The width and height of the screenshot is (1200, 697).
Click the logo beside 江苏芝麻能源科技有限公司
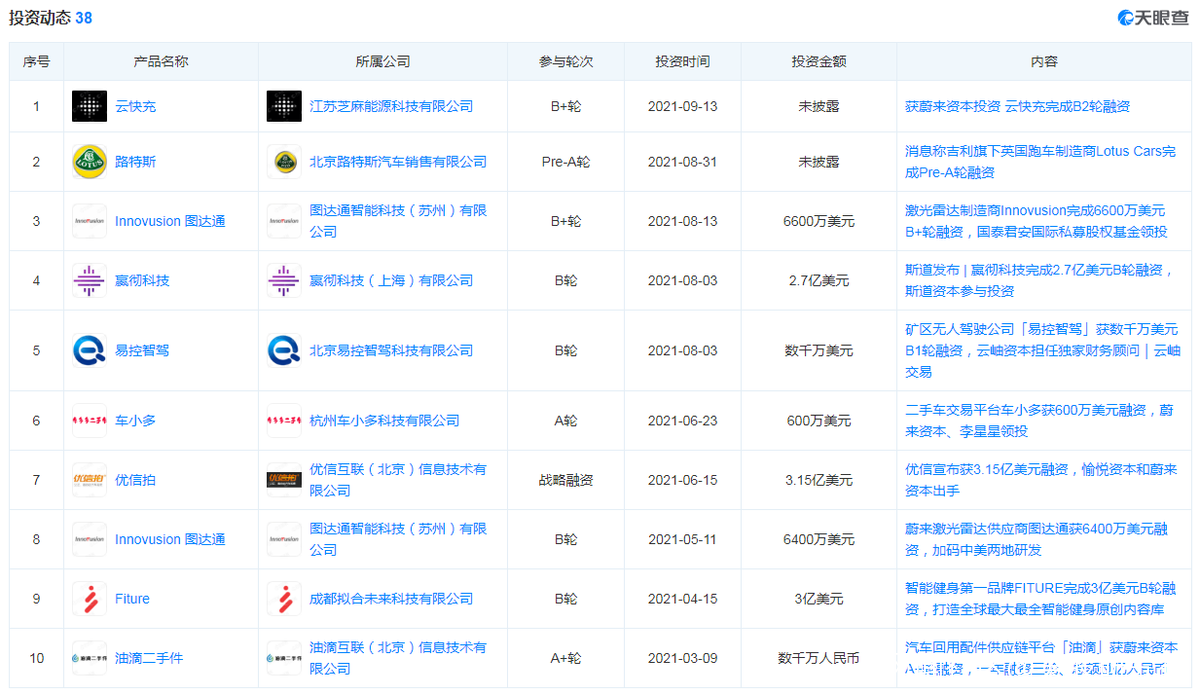(x=284, y=106)
